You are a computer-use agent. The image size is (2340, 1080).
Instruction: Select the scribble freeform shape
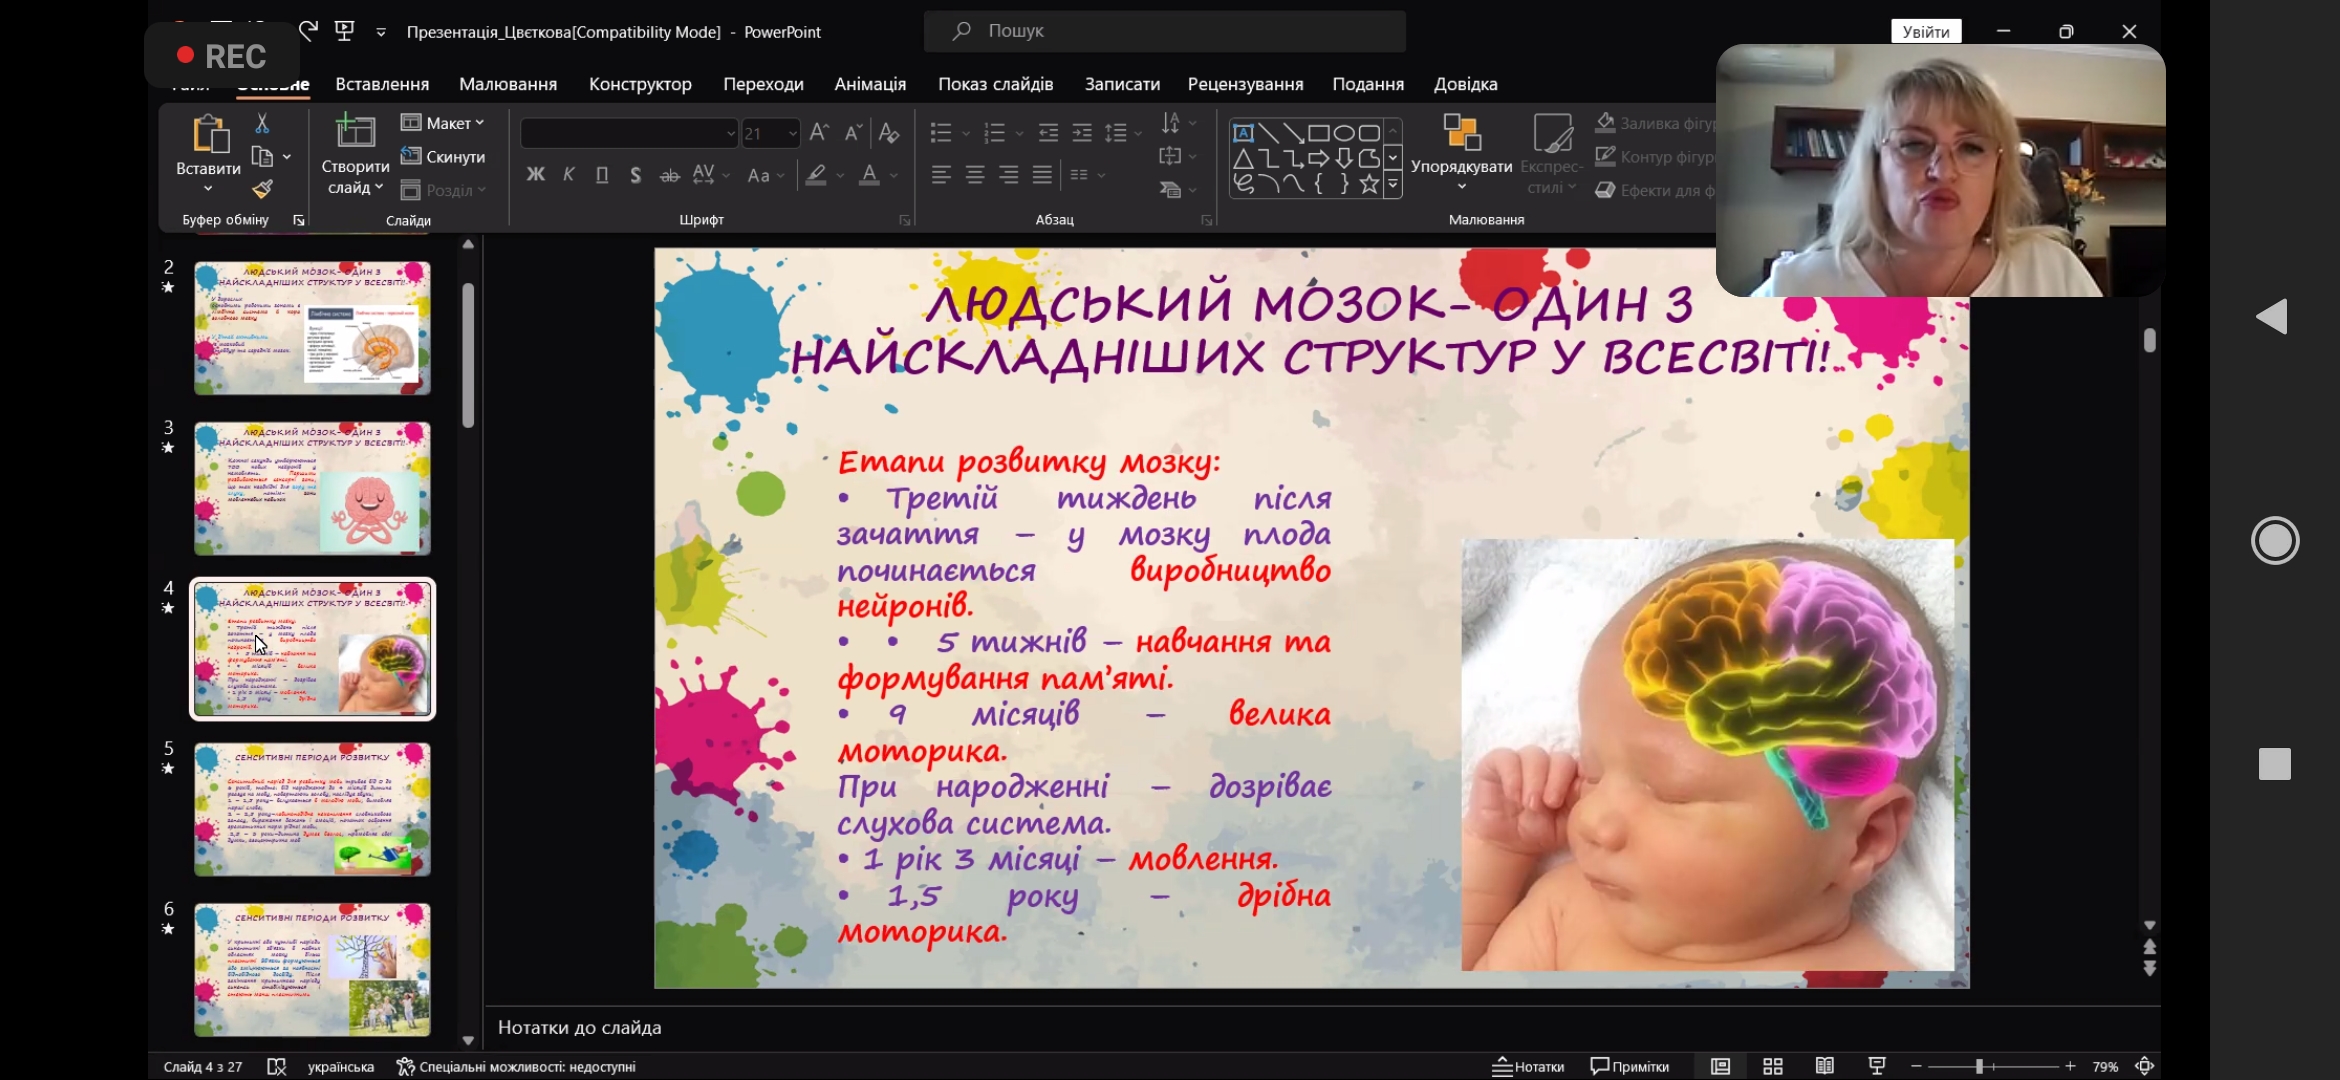(1243, 184)
